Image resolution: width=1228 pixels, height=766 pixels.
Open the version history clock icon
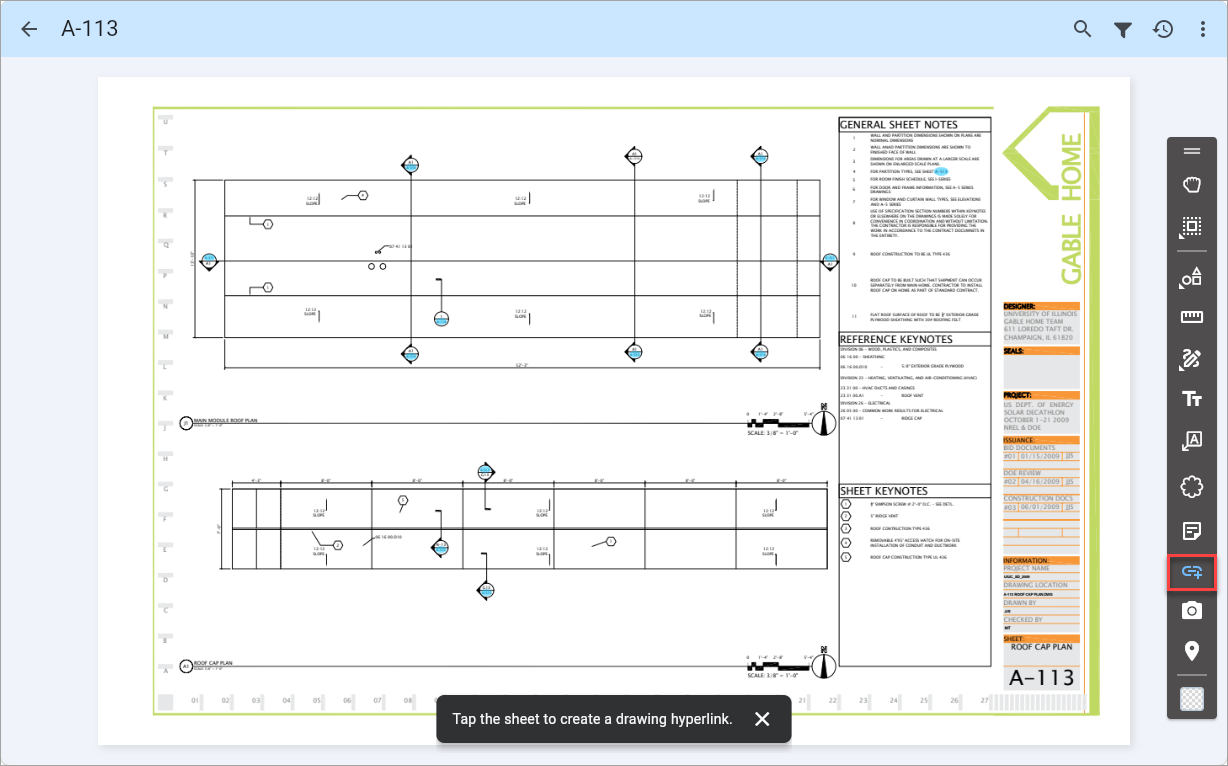[x=1163, y=29]
